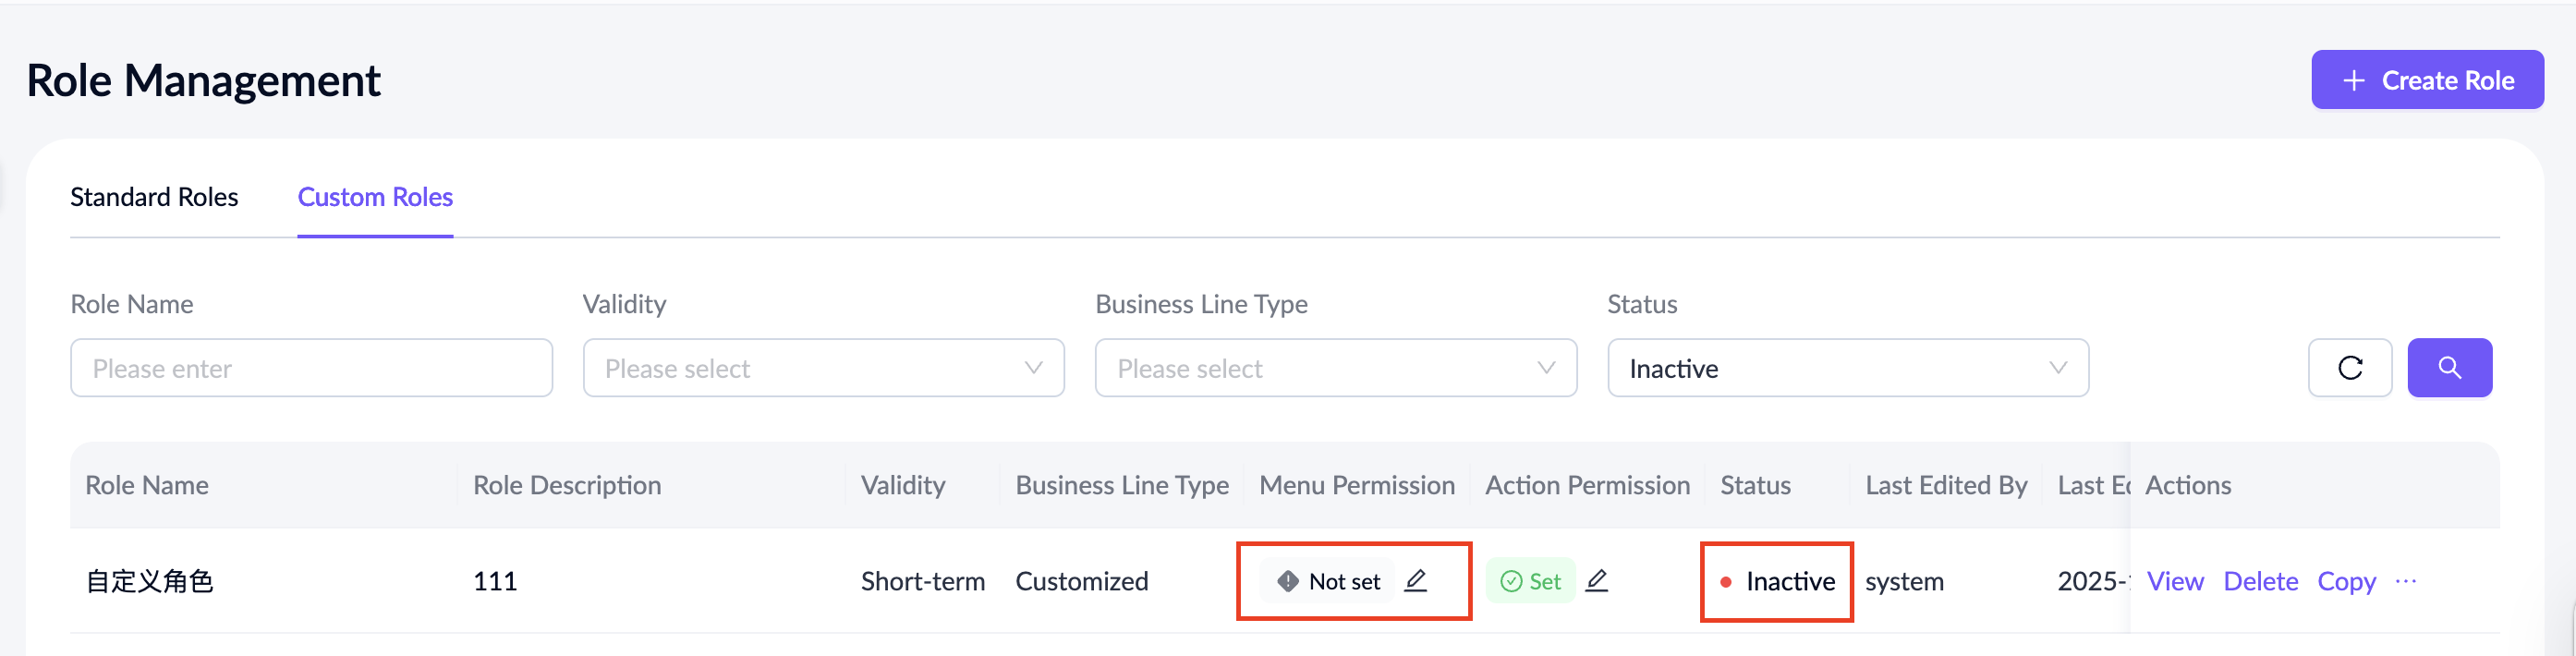Open the Validity filter dropdown
Image resolution: width=2576 pixels, height=656 pixels.
point(823,368)
